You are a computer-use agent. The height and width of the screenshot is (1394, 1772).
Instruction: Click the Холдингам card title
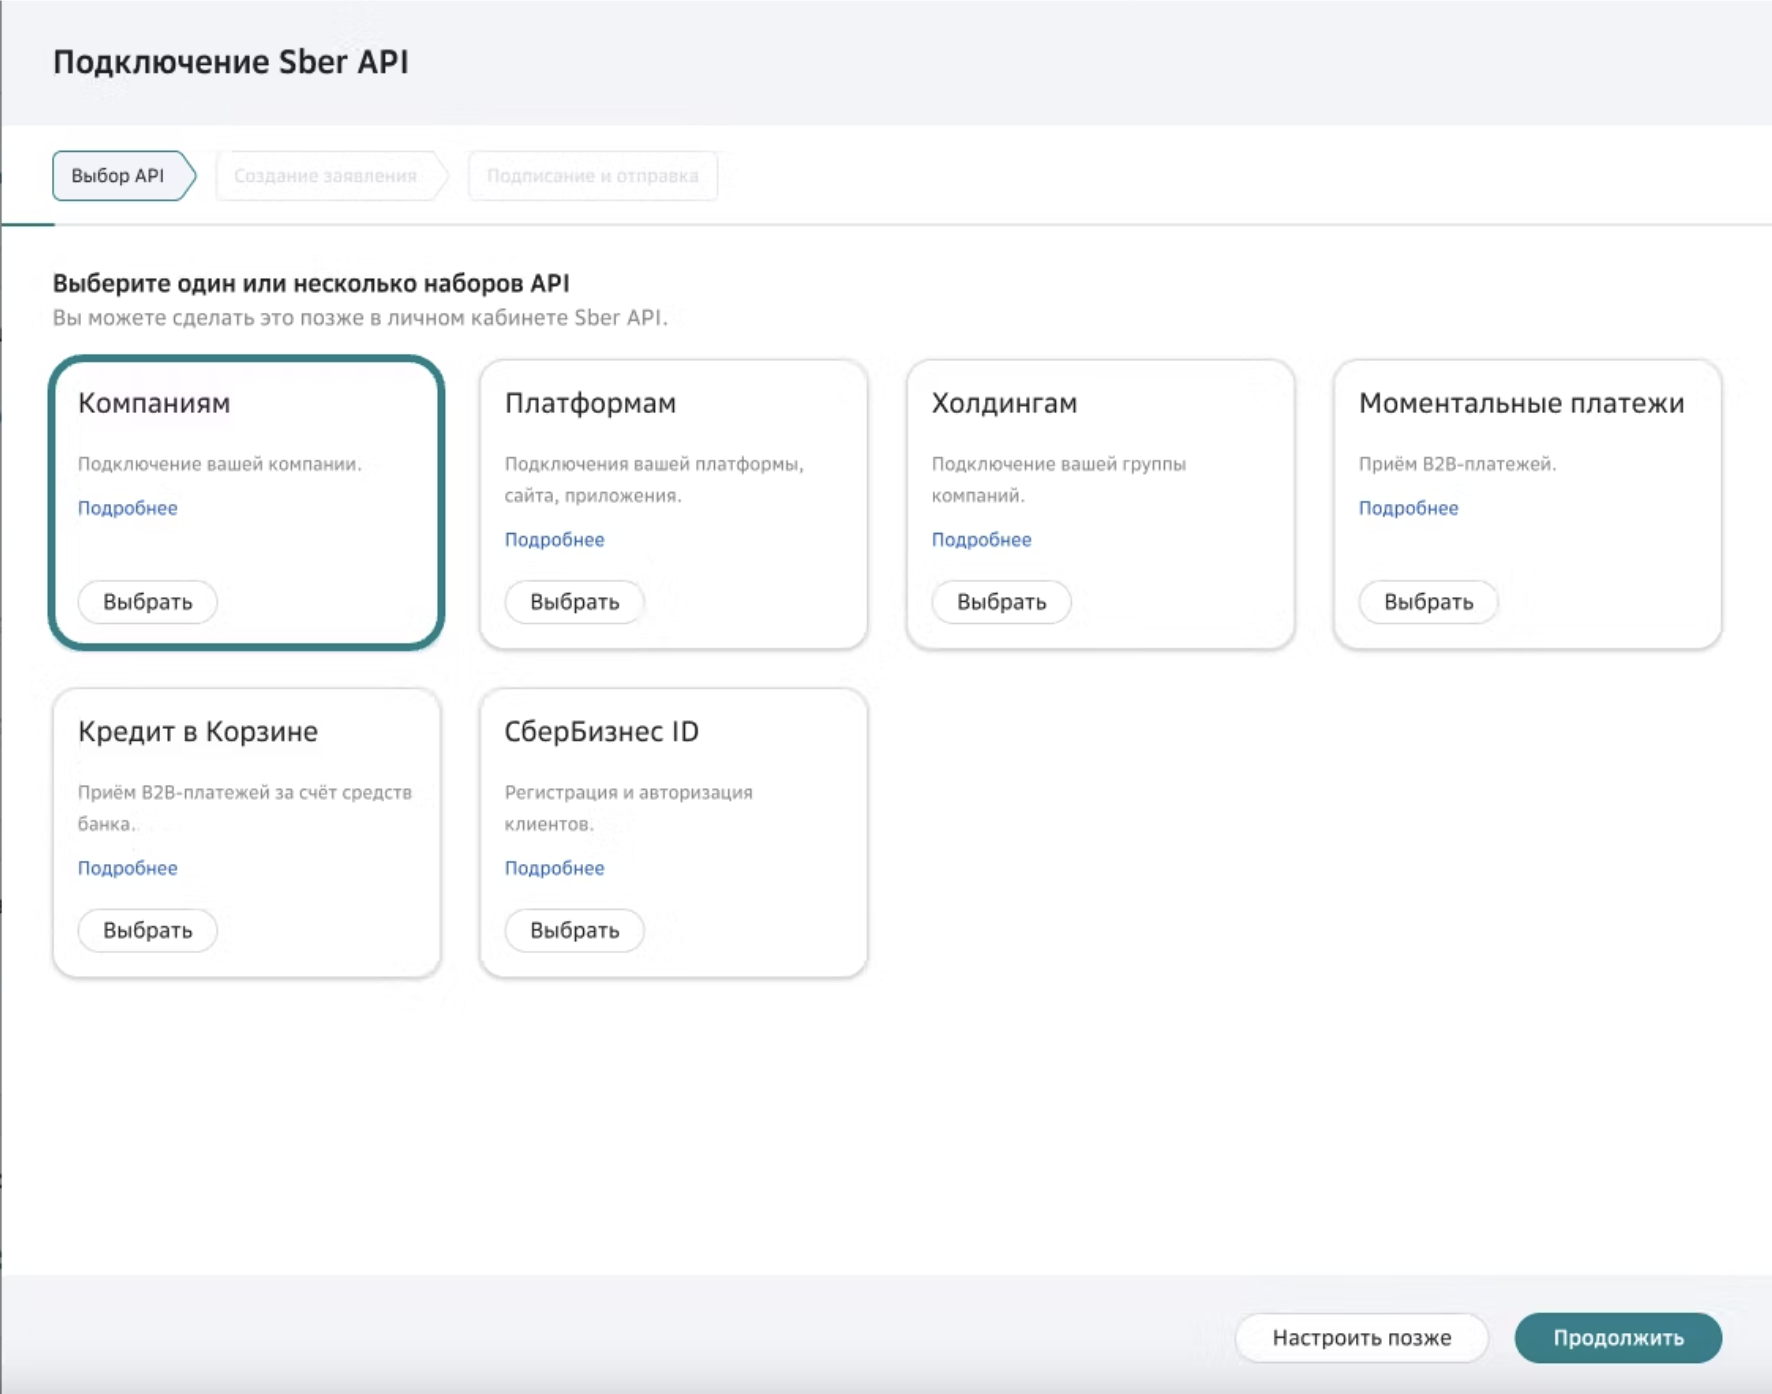[x=1005, y=403]
